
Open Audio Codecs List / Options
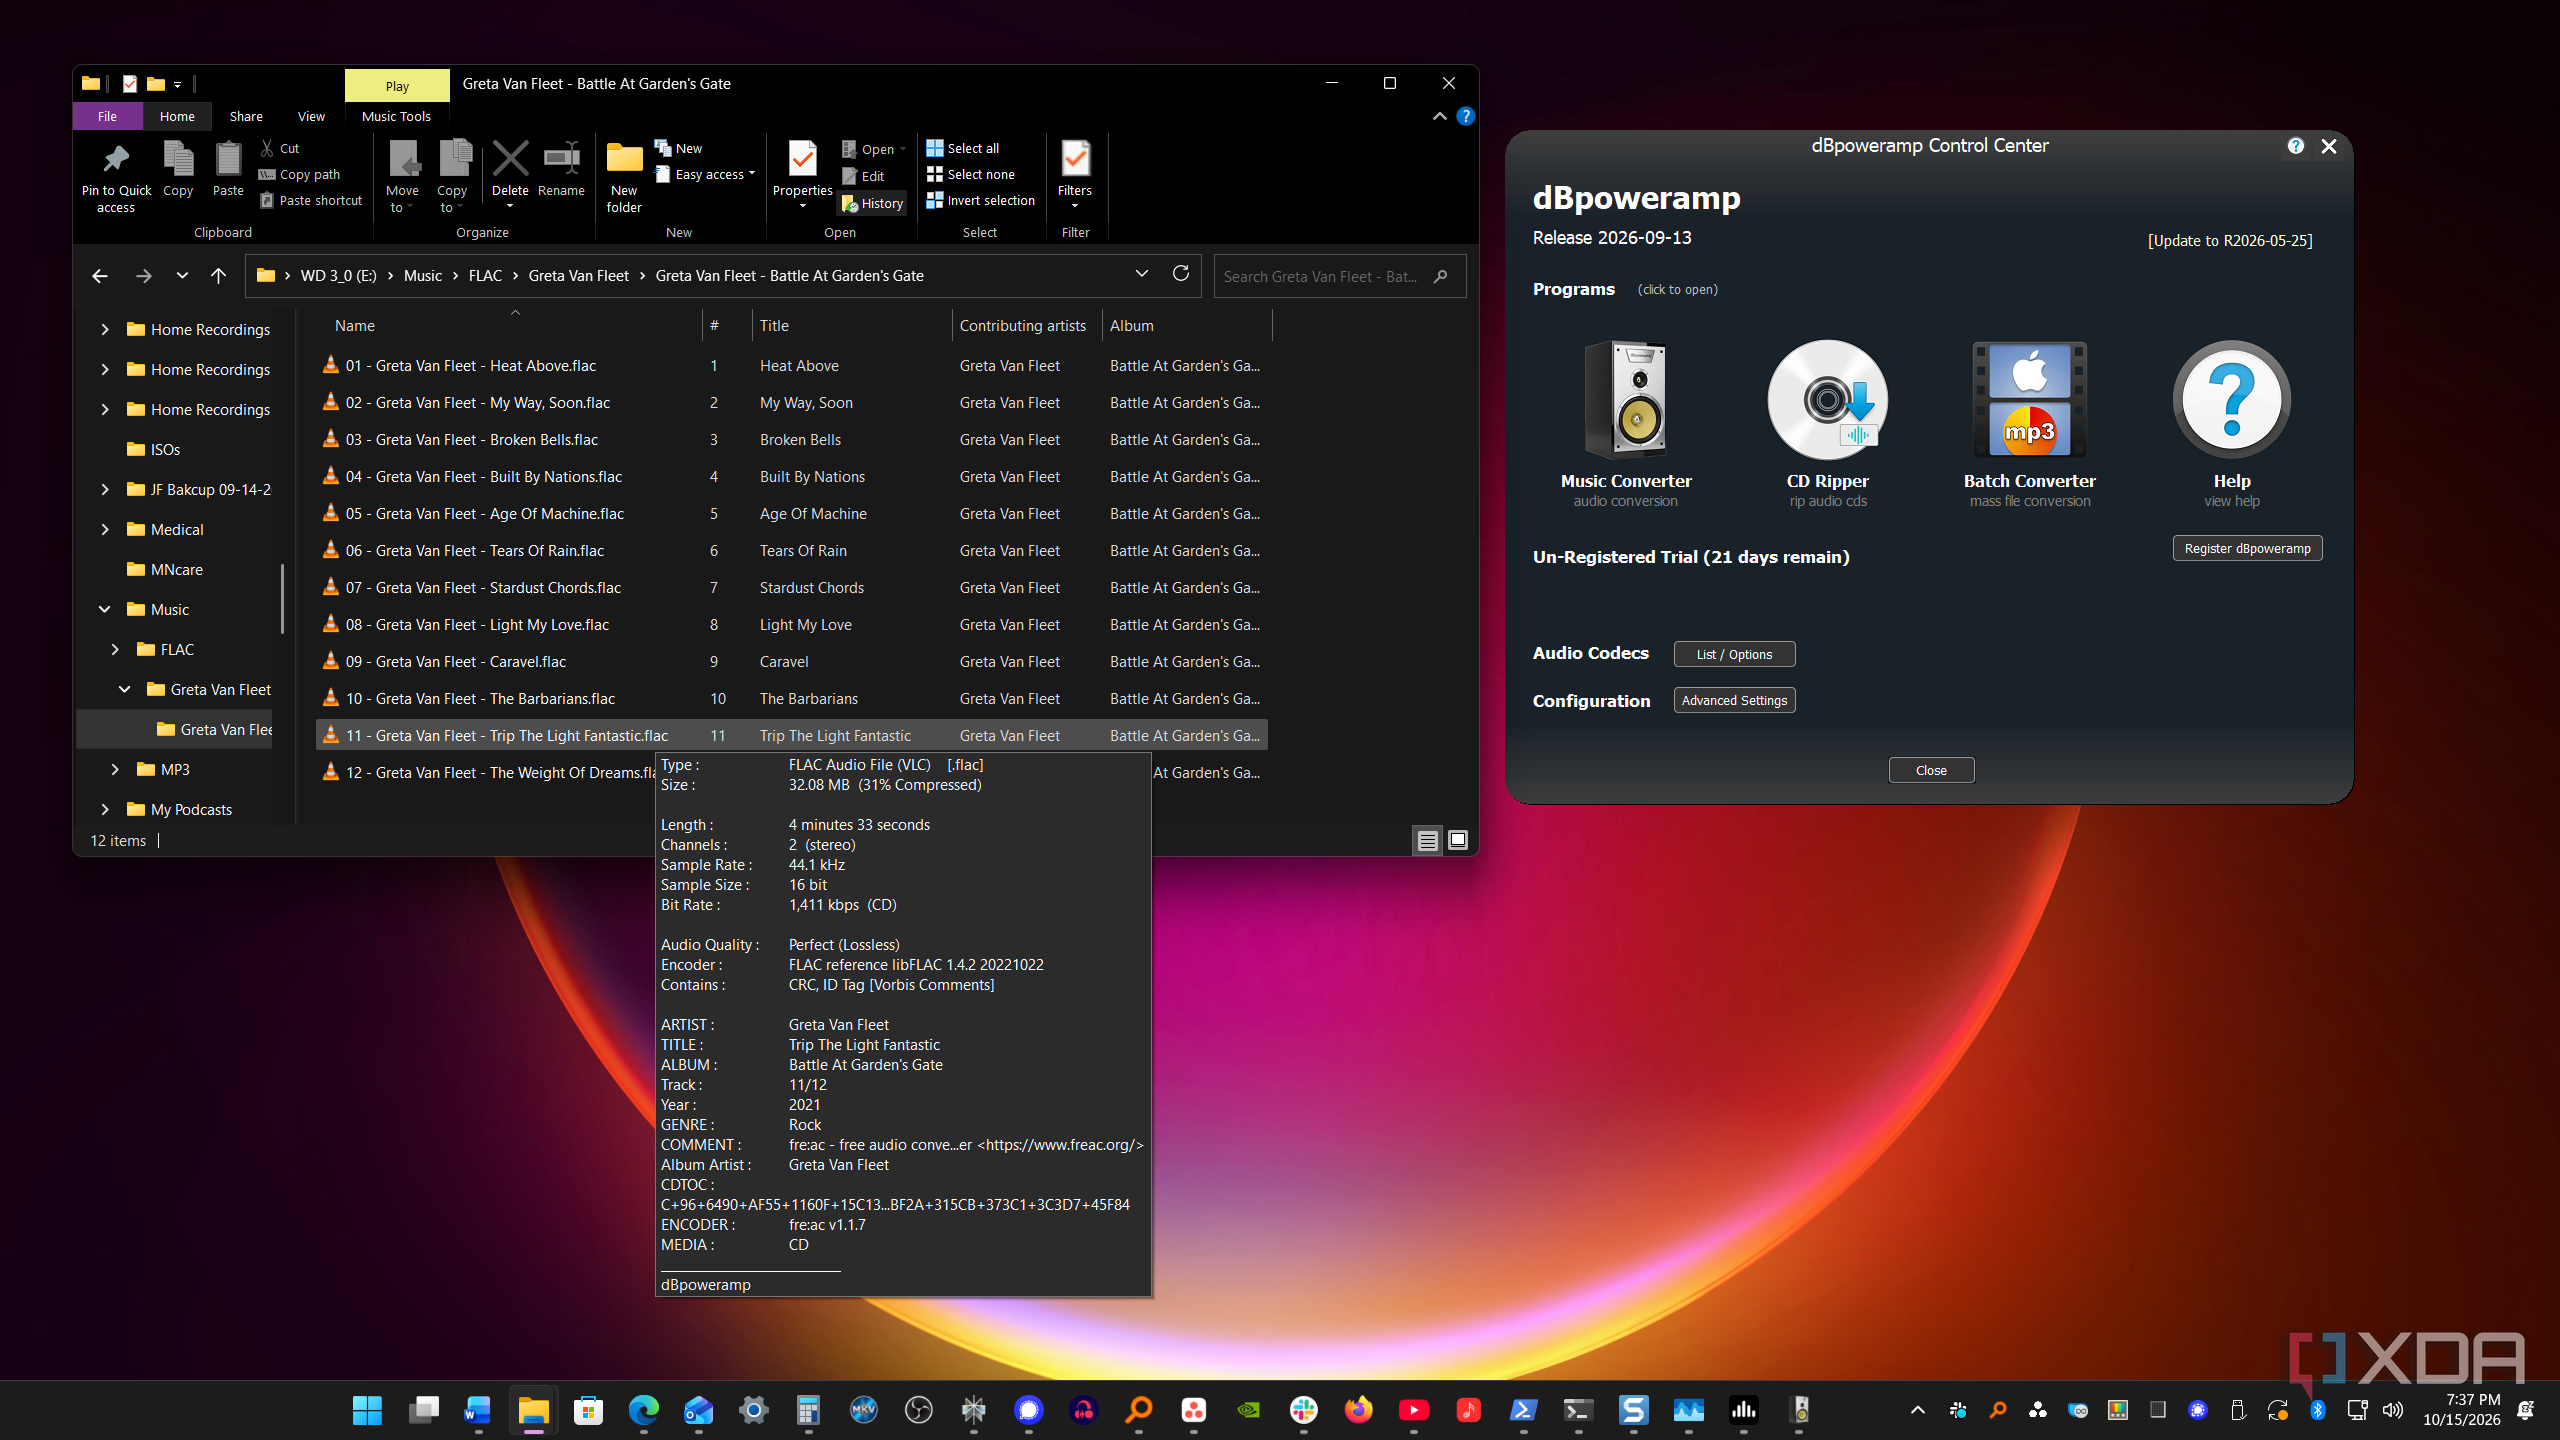[x=1734, y=654]
